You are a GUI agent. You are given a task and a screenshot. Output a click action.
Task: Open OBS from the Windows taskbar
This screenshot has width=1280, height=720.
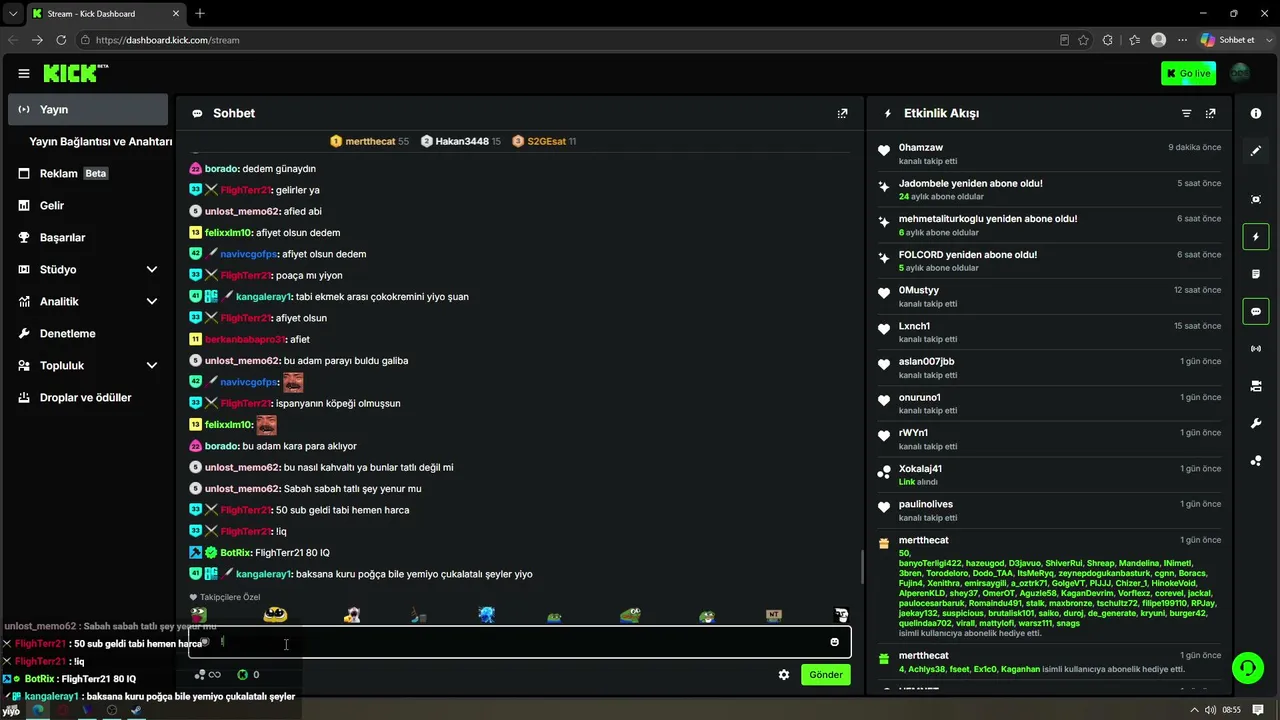(112, 710)
